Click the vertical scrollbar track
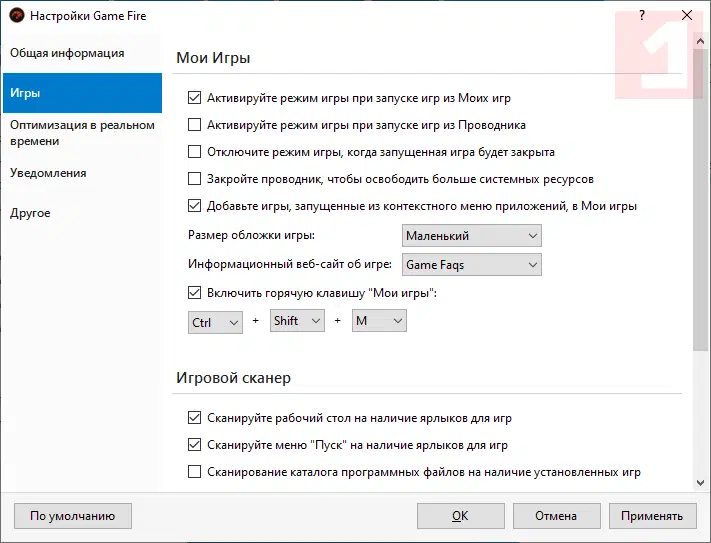This screenshot has width=711, height=543. (x=701, y=410)
